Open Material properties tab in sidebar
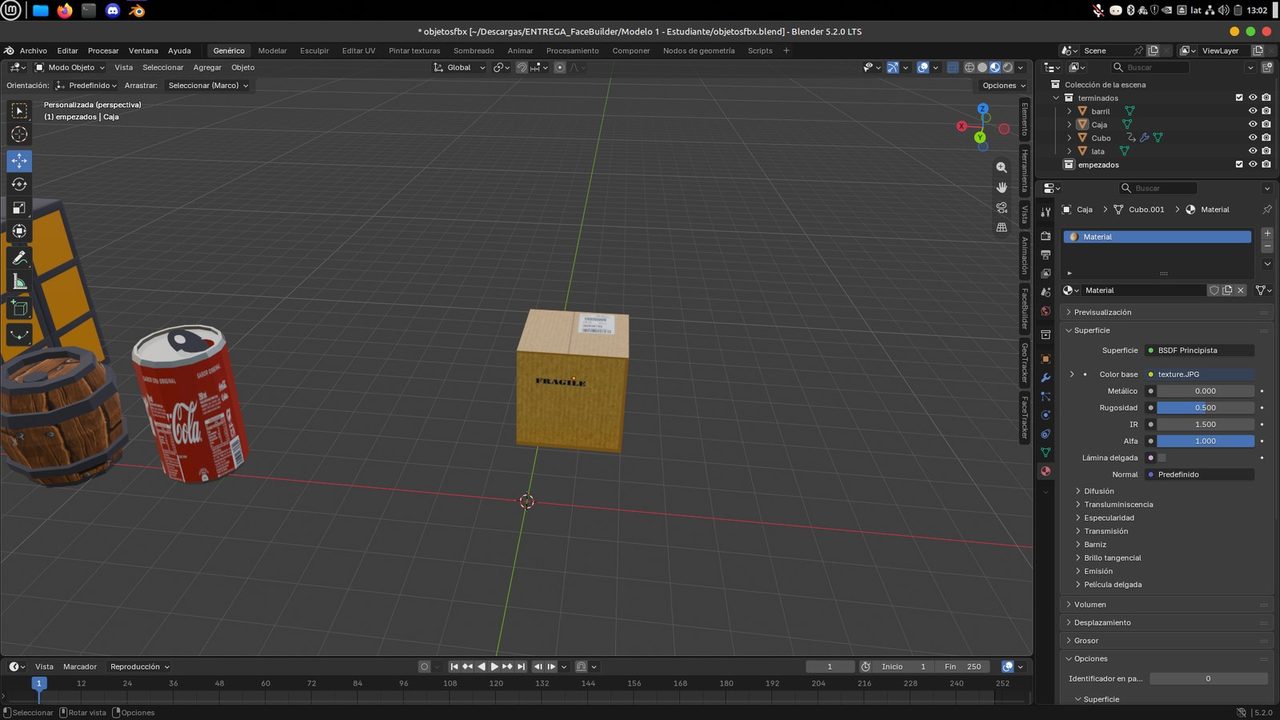Screen dimensions: 1280x720 click(x=1046, y=471)
